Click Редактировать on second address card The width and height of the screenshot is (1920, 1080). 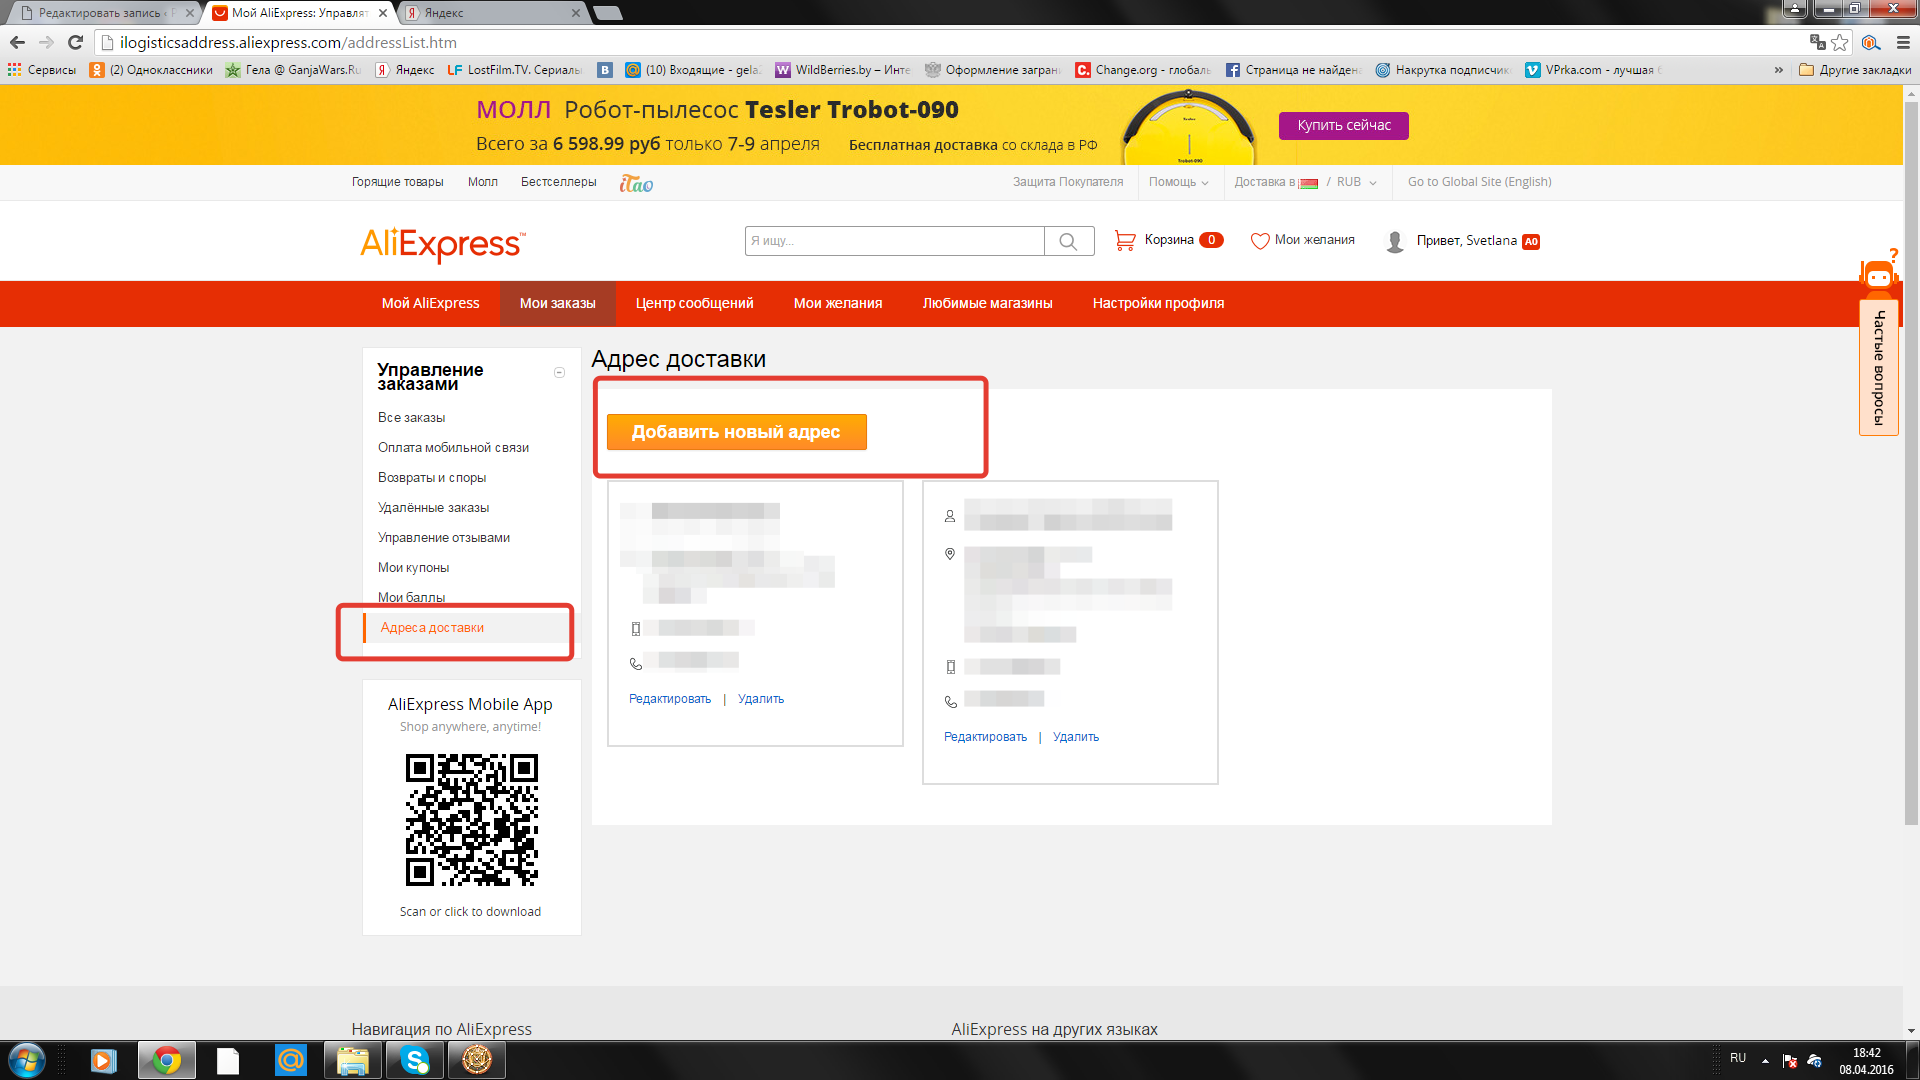point(985,737)
